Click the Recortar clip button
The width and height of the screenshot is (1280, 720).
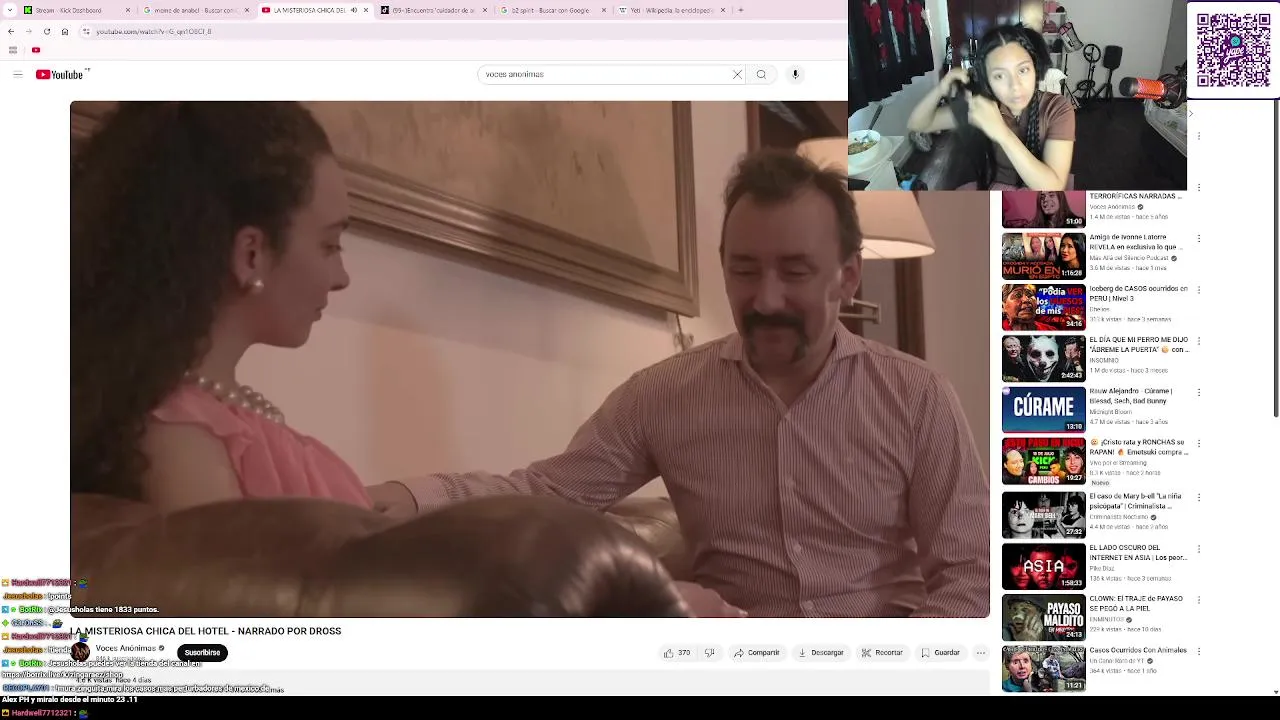(x=883, y=653)
